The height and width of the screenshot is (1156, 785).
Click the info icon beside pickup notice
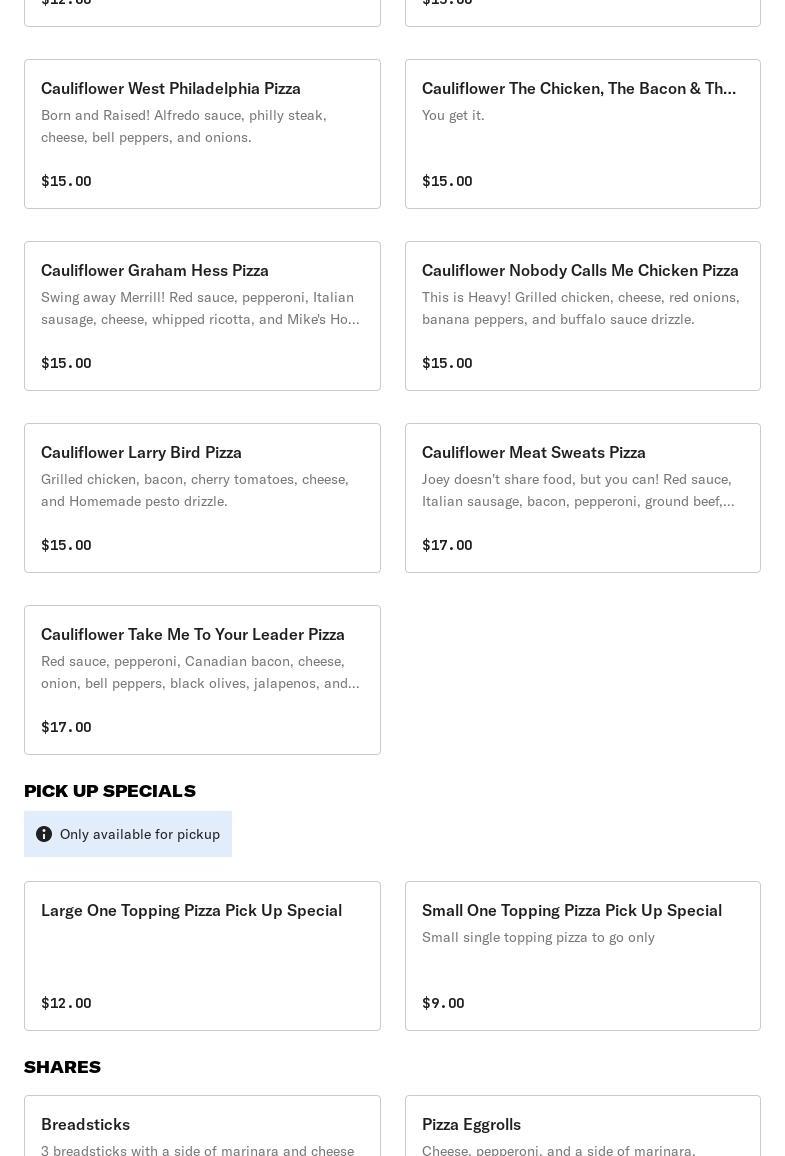tap(44, 834)
